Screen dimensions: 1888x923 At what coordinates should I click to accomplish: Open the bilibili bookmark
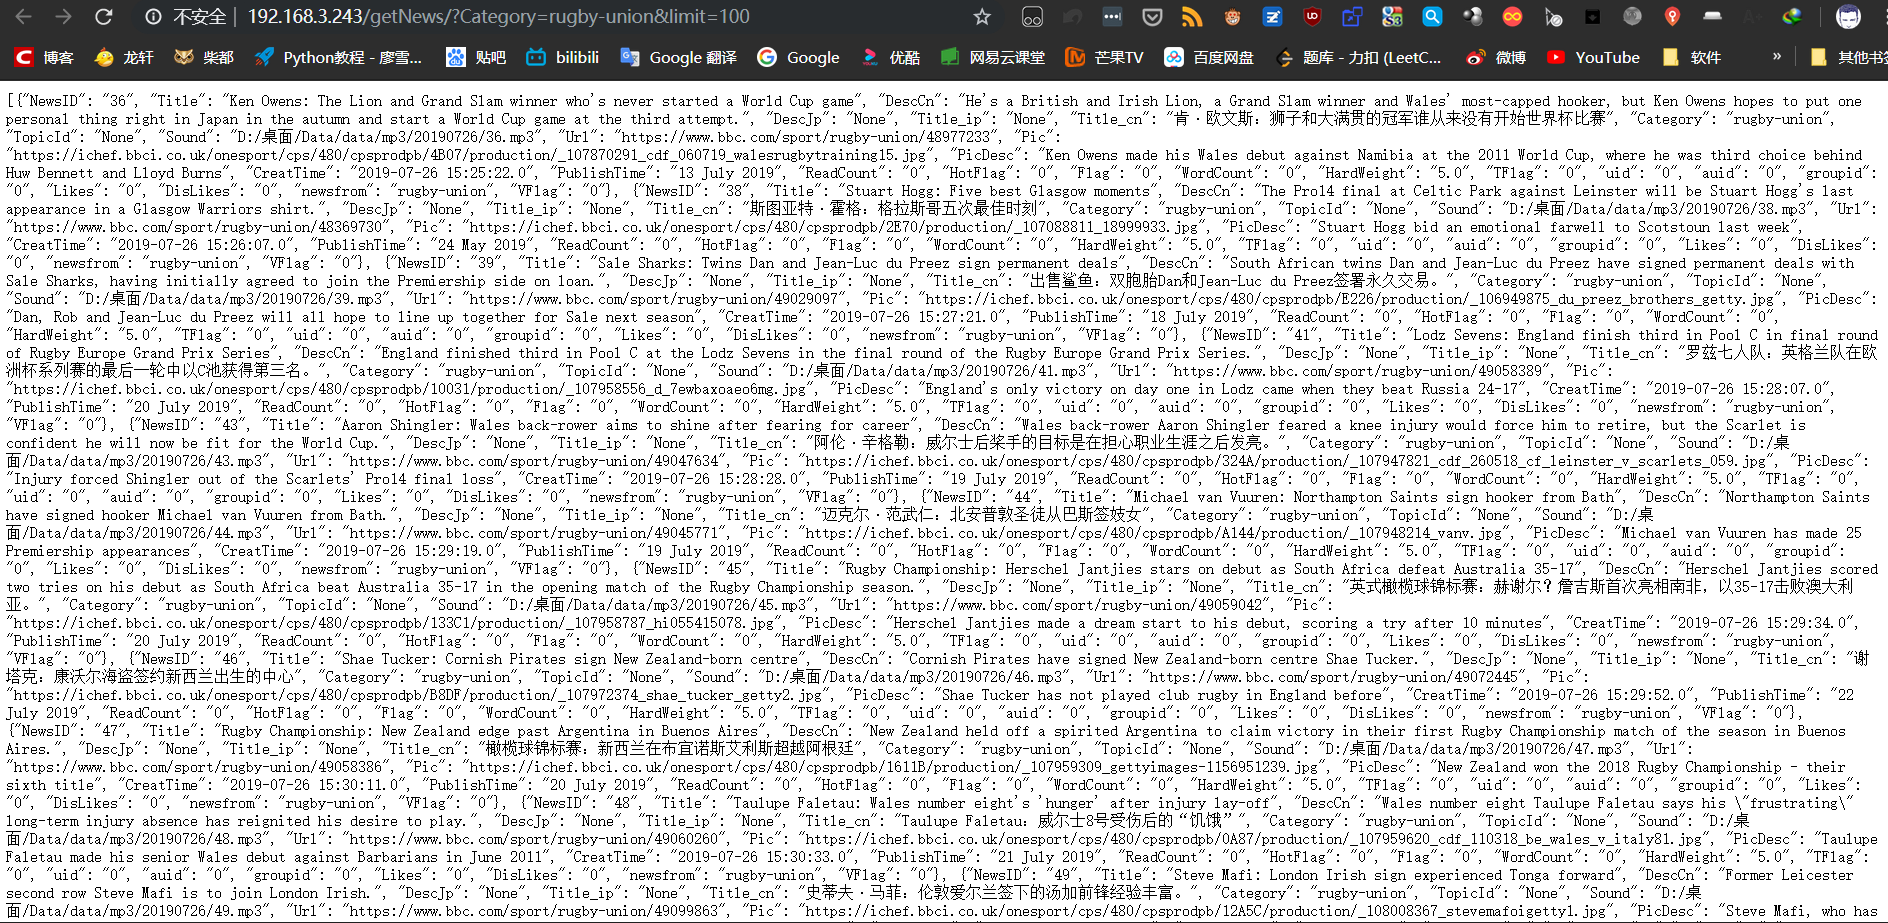pyautogui.click(x=562, y=57)
